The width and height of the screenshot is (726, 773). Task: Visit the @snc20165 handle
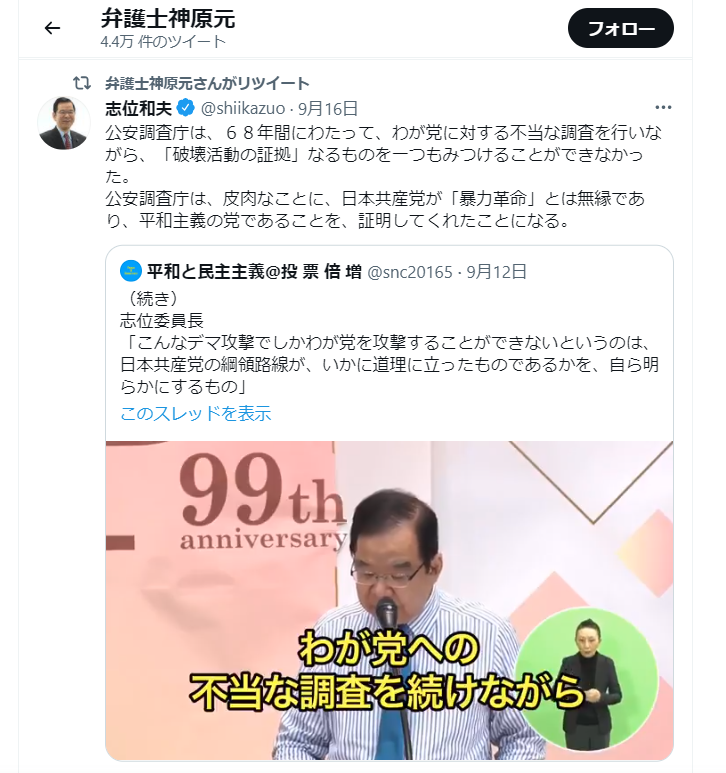point(410,272)
